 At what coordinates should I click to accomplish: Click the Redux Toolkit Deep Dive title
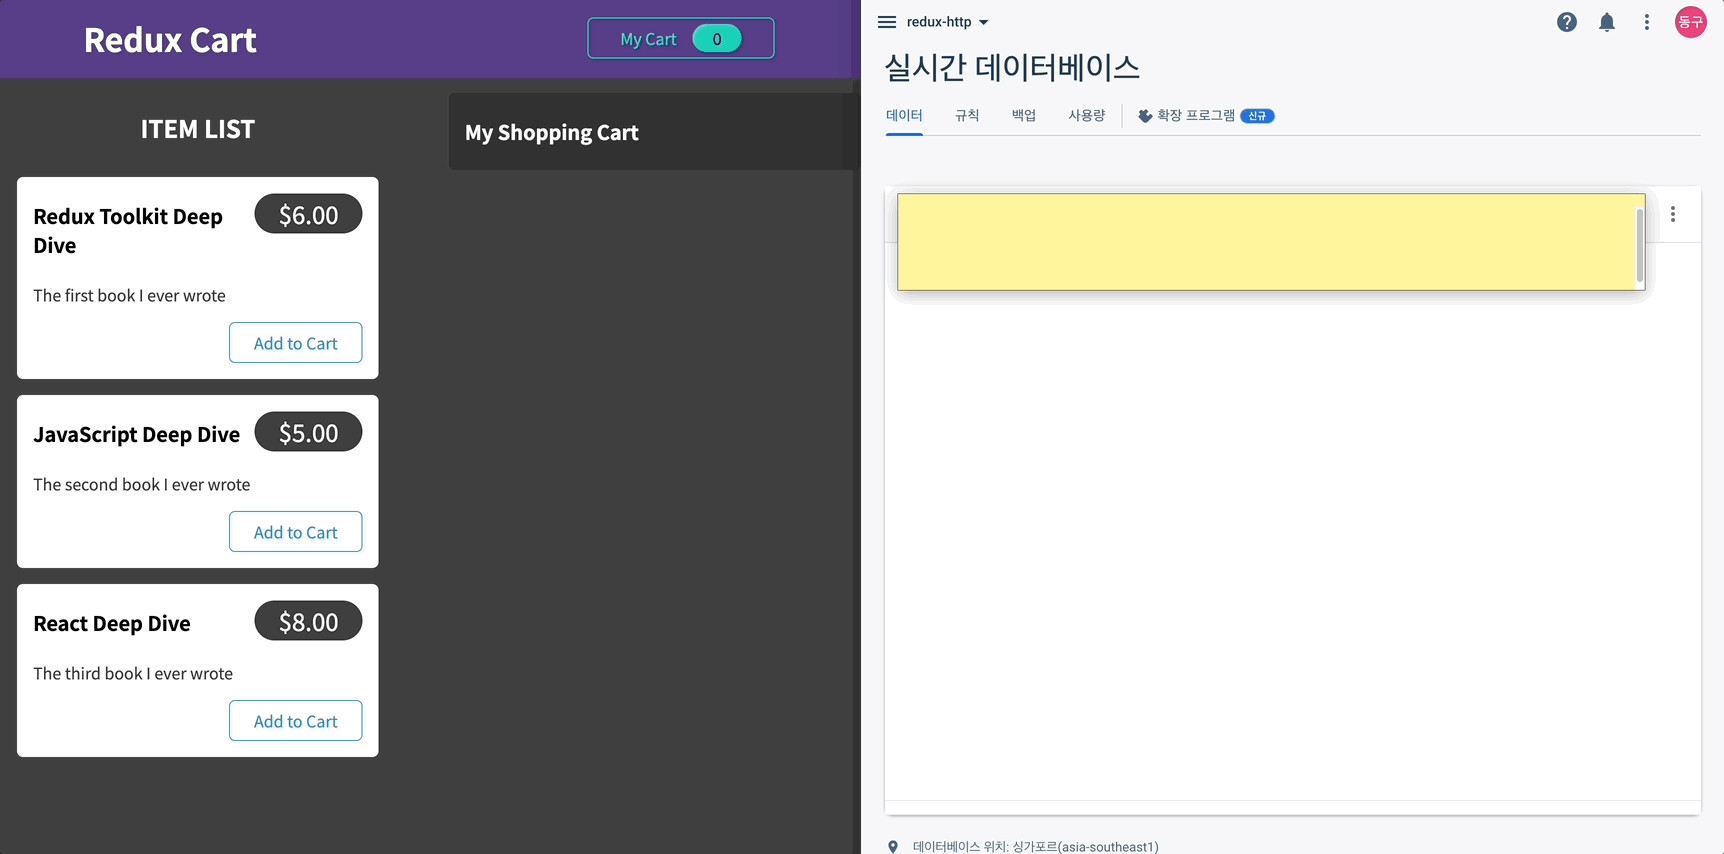(128, 231)
